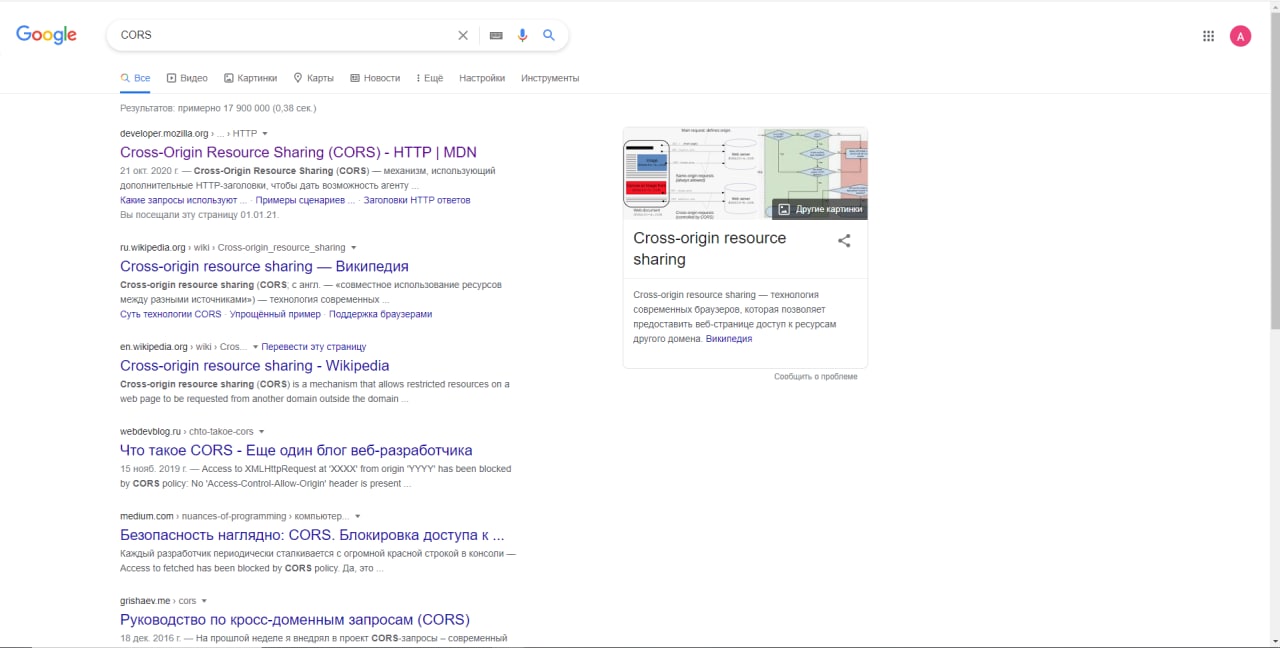
Task: Open Cross-origin resource sharing - Wikipedia result
Action: [255, 366]
